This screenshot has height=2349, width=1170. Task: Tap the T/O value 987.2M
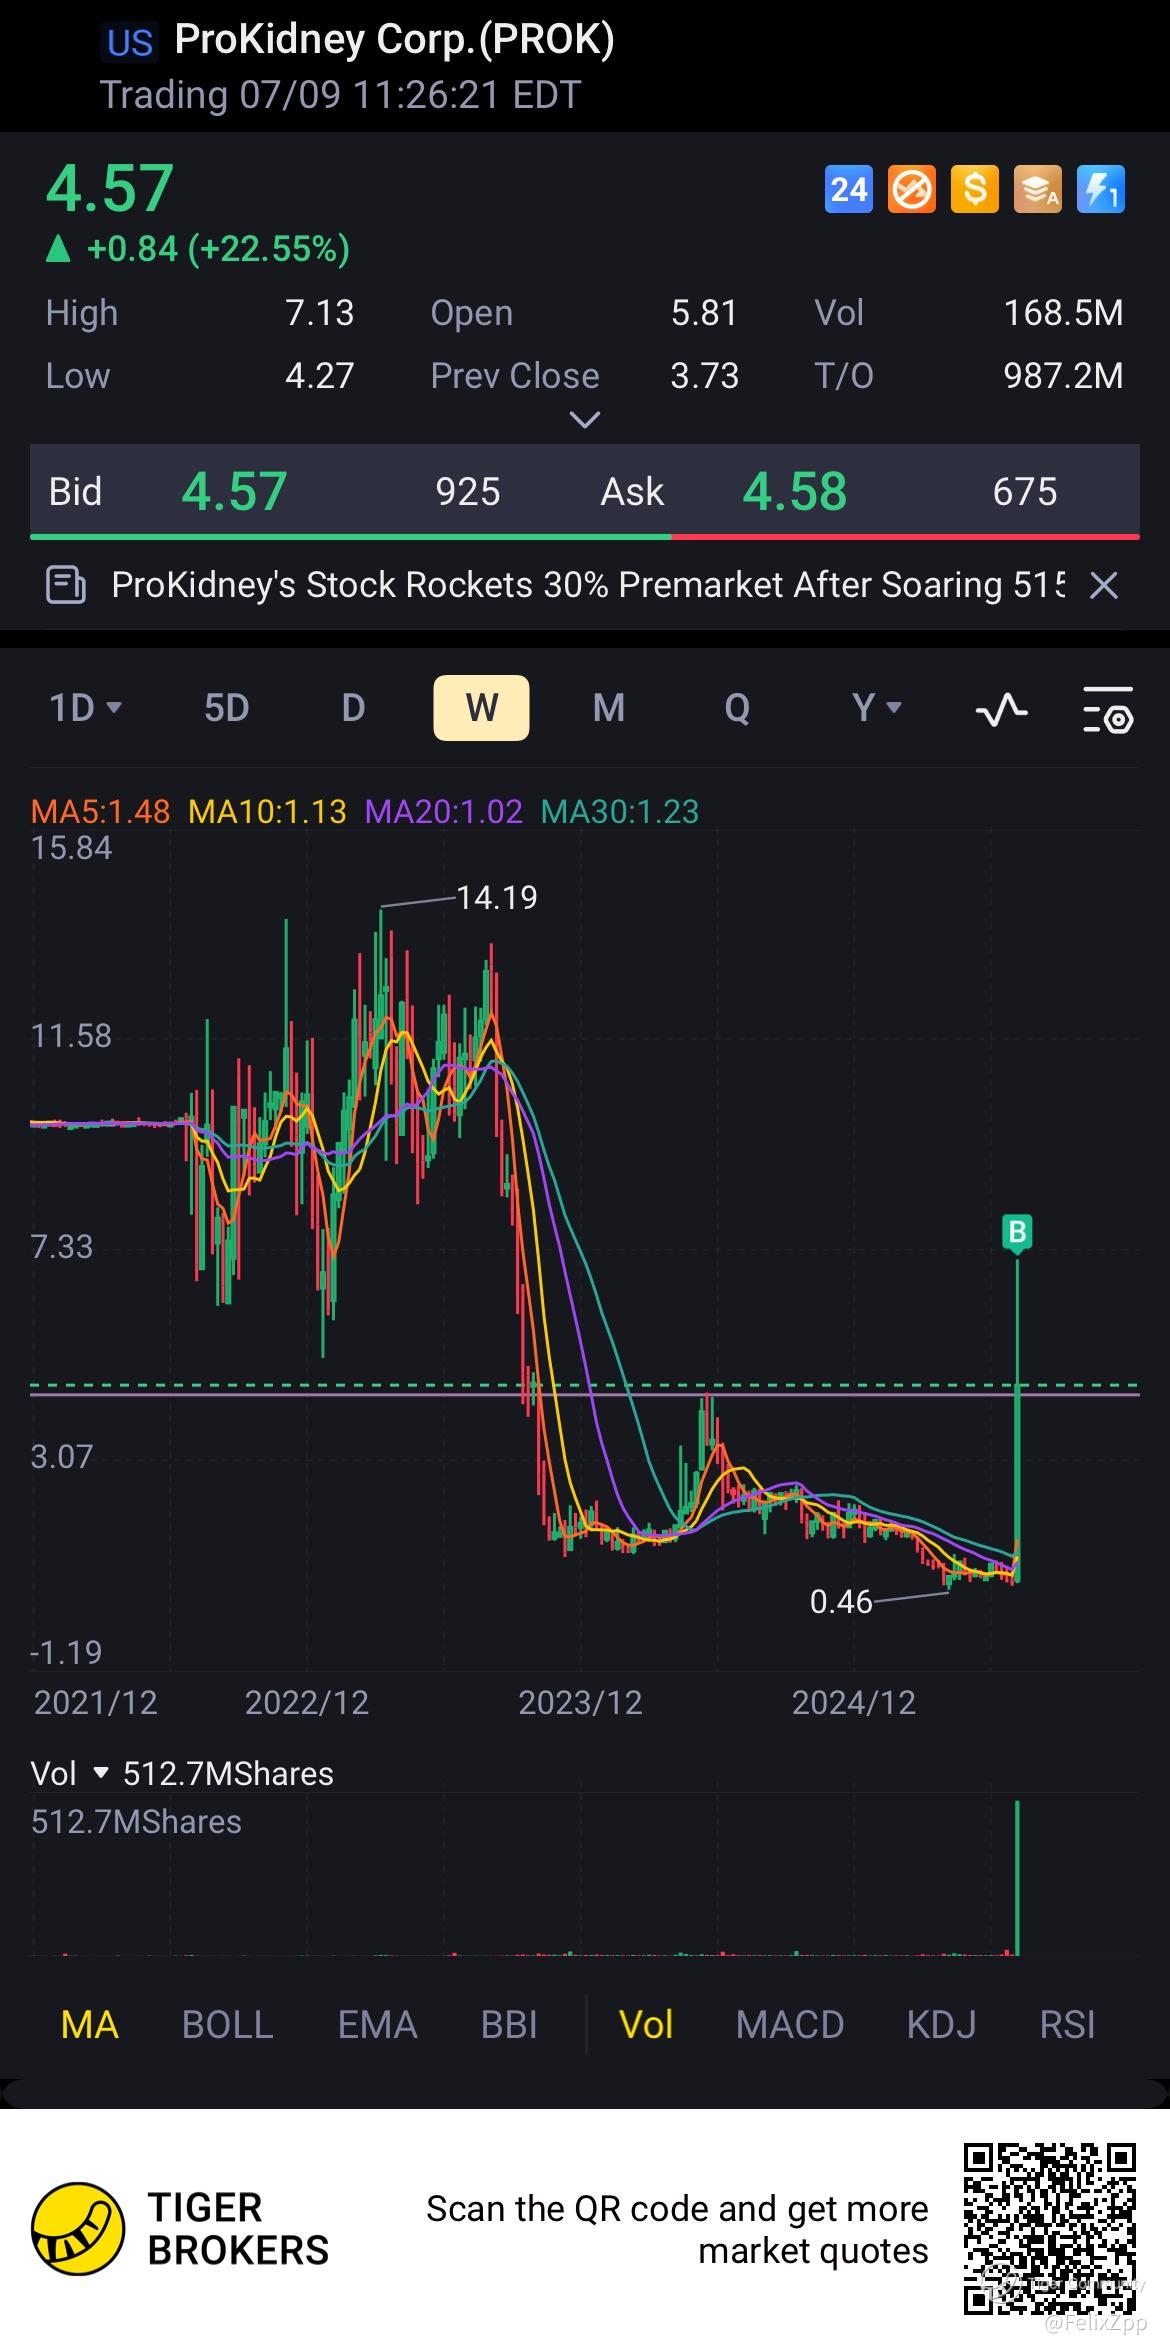(x=1063, y=376)
